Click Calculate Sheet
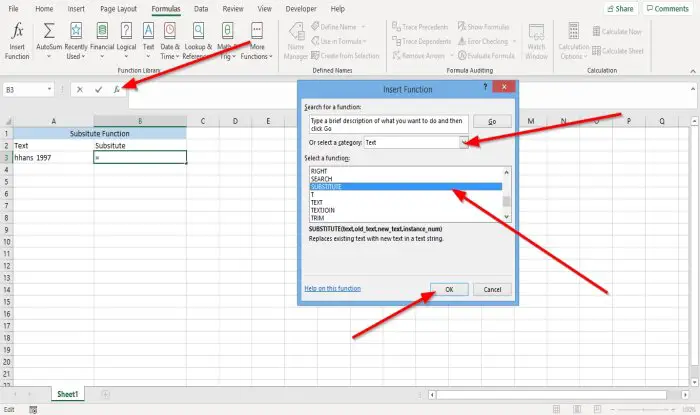Image resolution: width=700 pixels, height=415 pixels. point(618,51)
